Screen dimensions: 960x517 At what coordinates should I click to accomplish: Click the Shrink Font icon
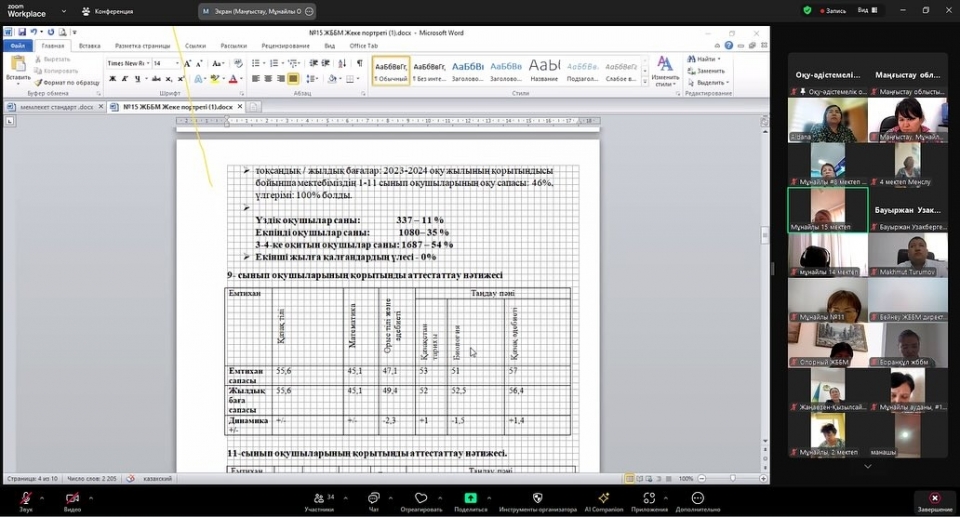click(199, 63)
